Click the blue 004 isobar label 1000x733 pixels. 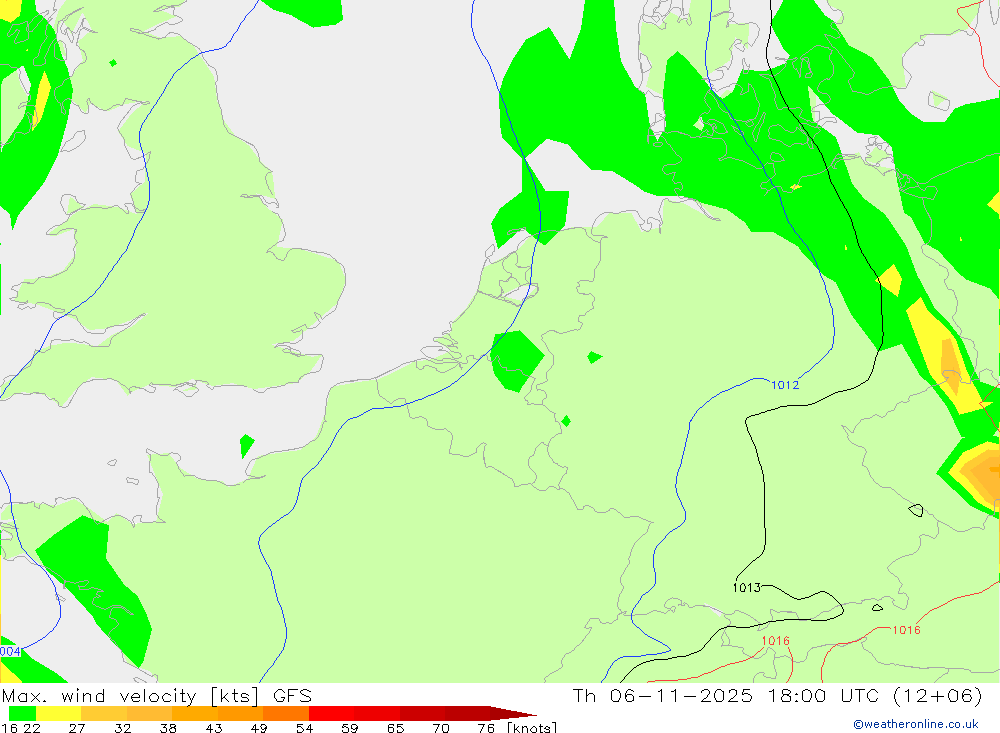coord(10,651)
